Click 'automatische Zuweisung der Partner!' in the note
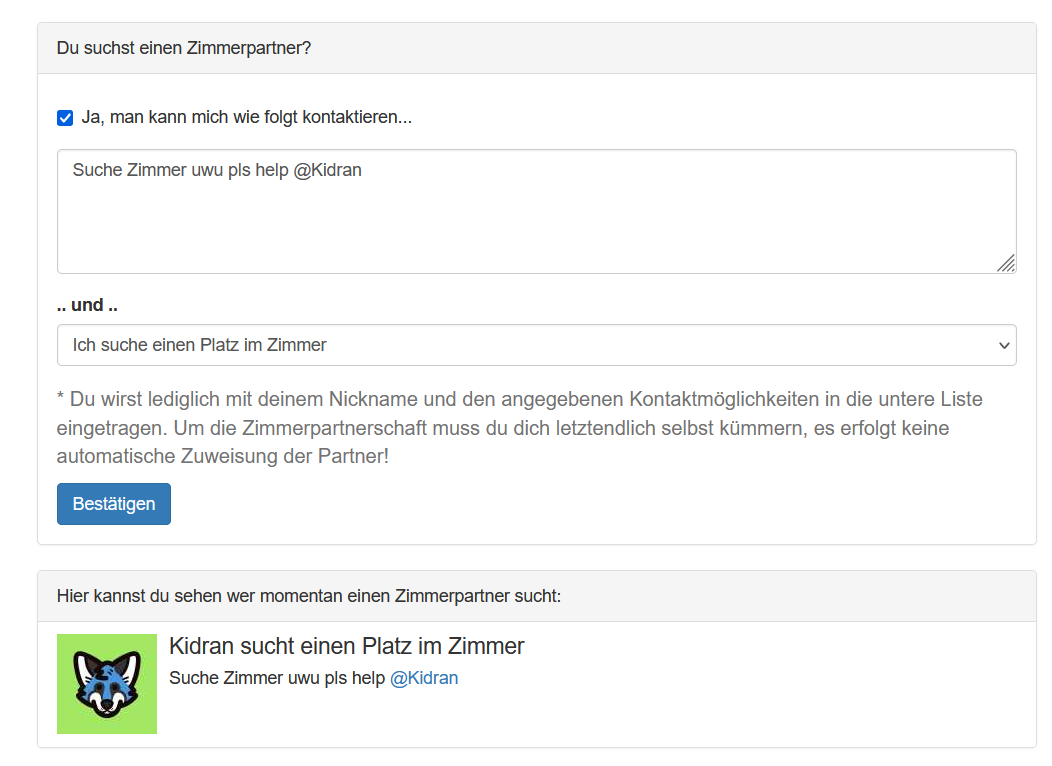 (x=222, y=457)
